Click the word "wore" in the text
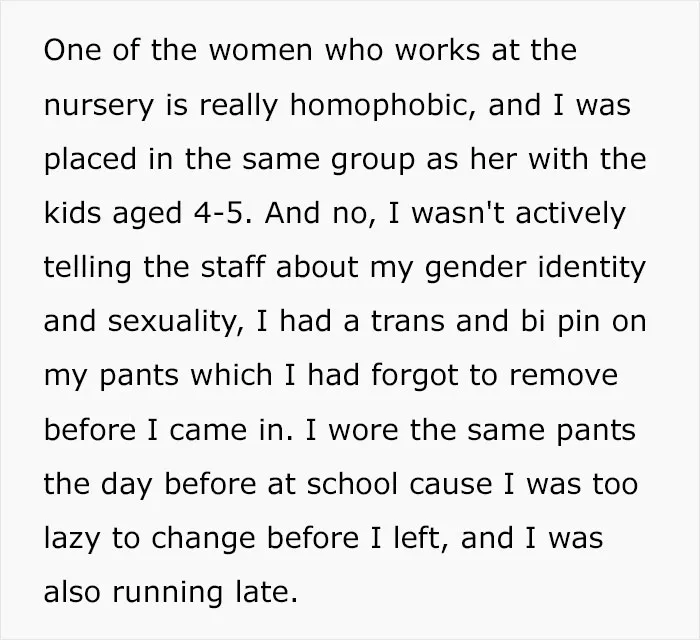Viewport: 700px width, 640px height. click(363, 431)
